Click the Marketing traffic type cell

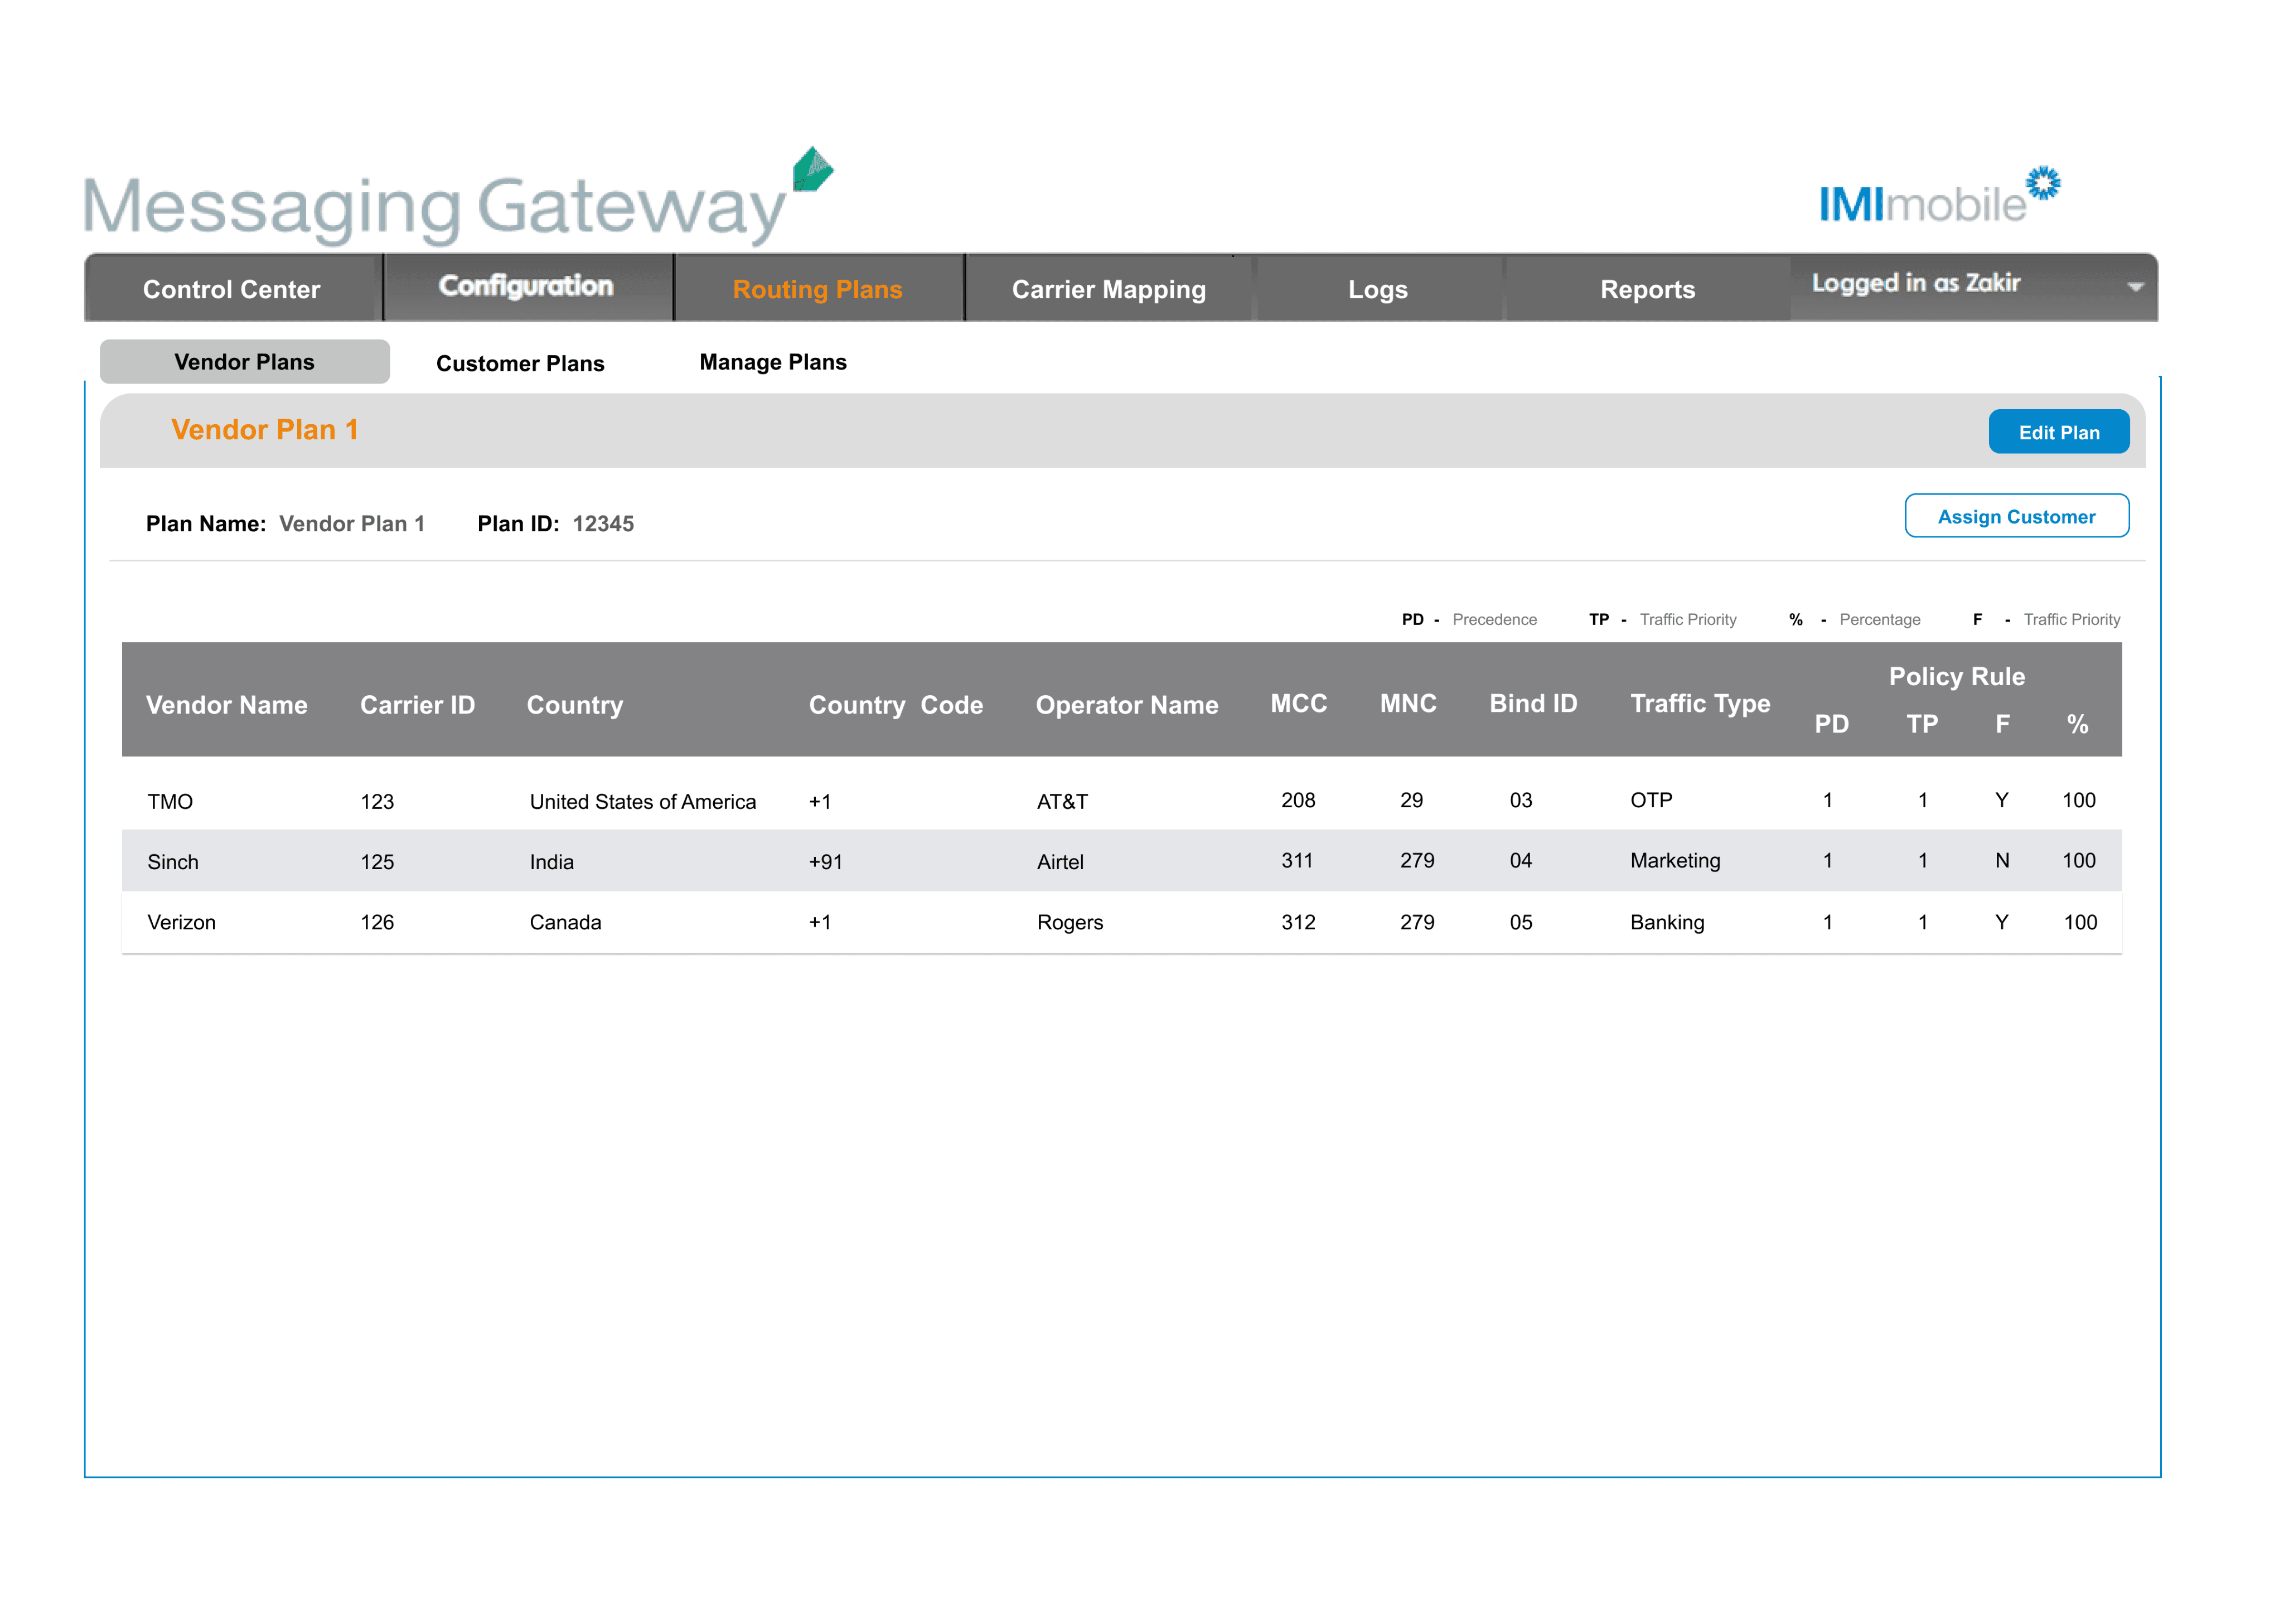(x=1675, y=860)
